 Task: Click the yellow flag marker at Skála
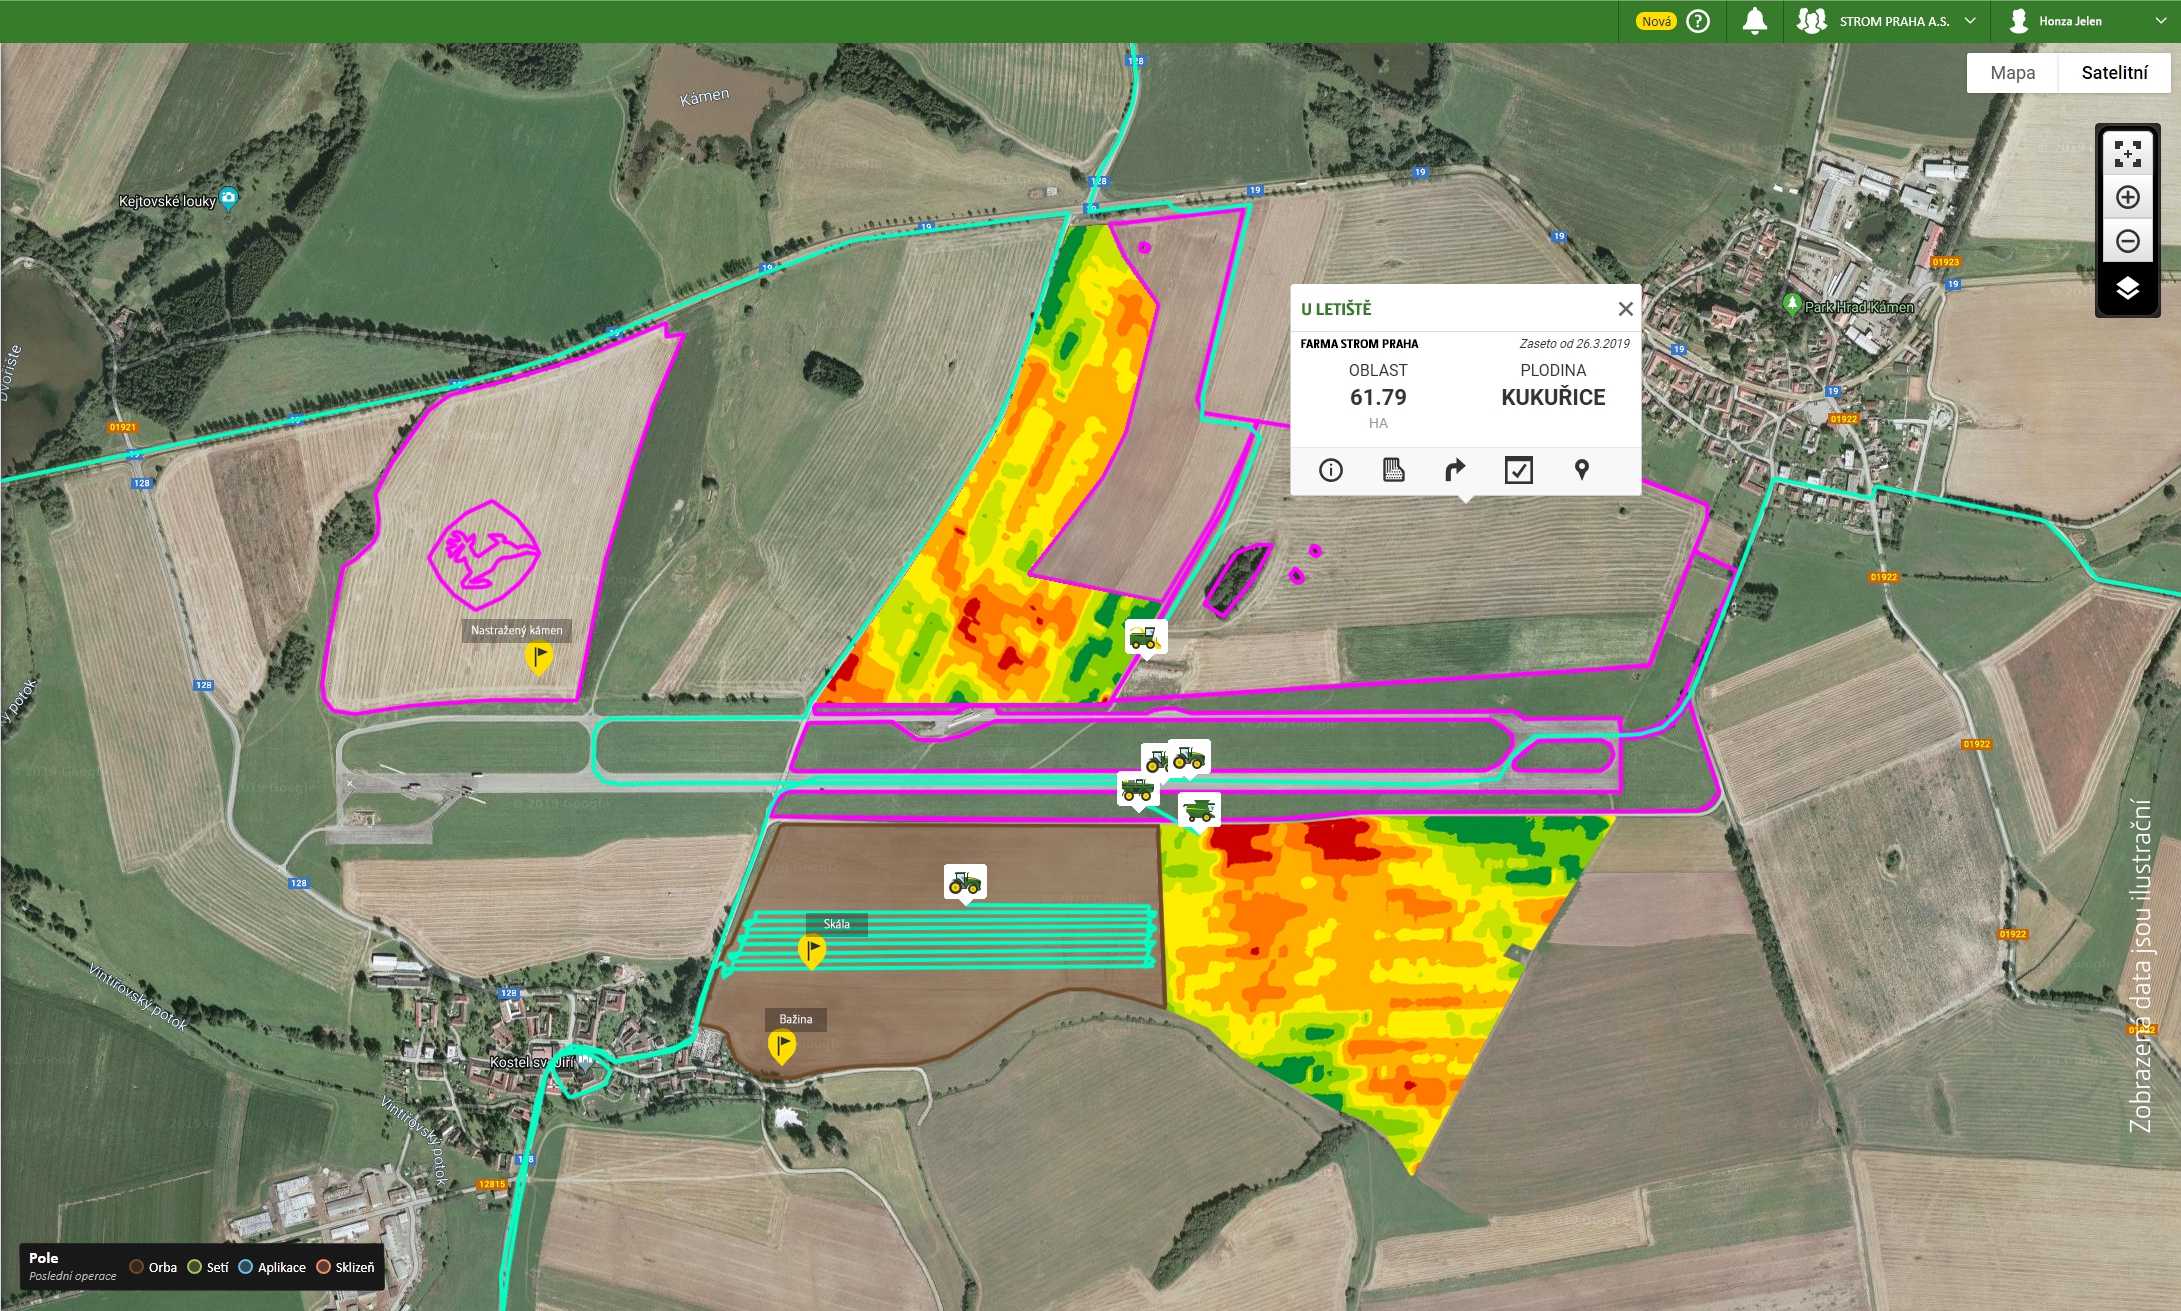(x=811, y=951)
